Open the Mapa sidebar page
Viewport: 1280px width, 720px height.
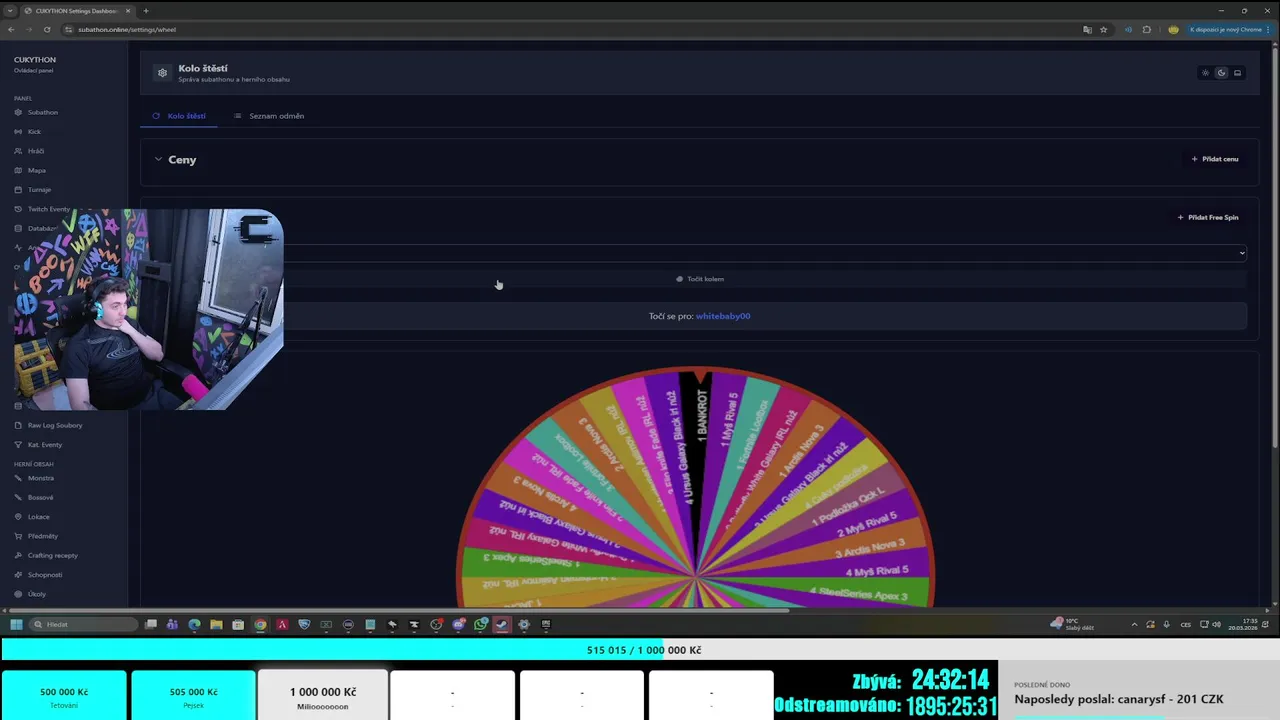click(36, 170)
